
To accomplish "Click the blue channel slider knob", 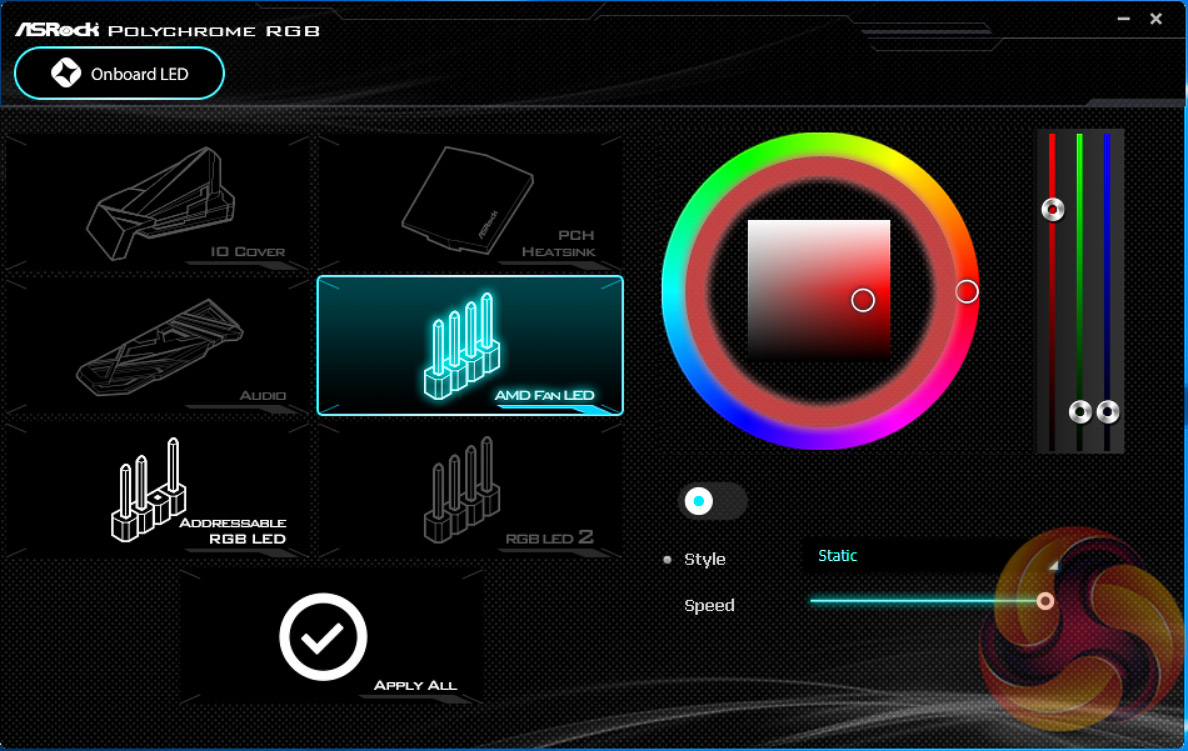I will [x=1108, y=411].
